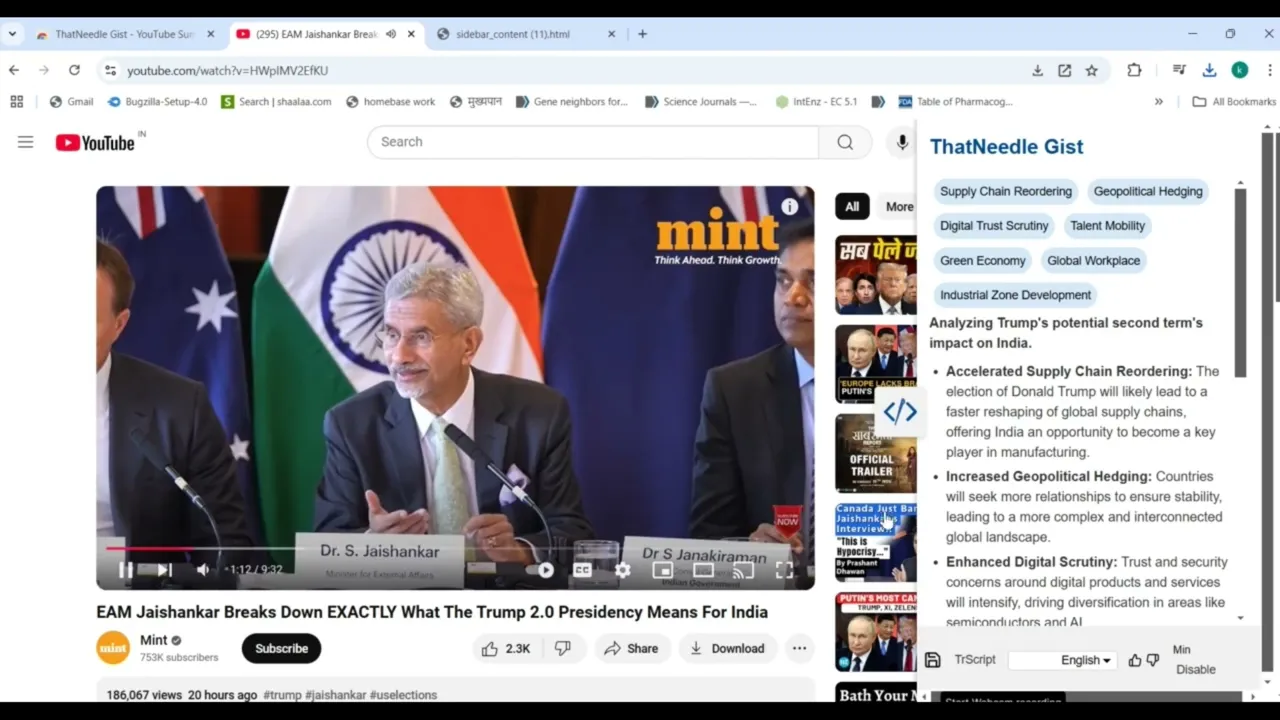This screenshot has width=1280, height=720.
Task: Subscribe to the Mint channel
Action: [281, 648]
